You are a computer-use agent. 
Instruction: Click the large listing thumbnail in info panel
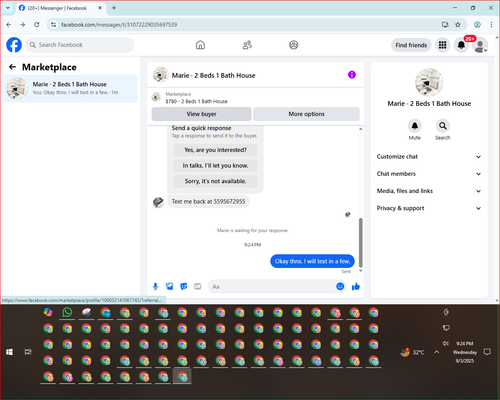429,82
